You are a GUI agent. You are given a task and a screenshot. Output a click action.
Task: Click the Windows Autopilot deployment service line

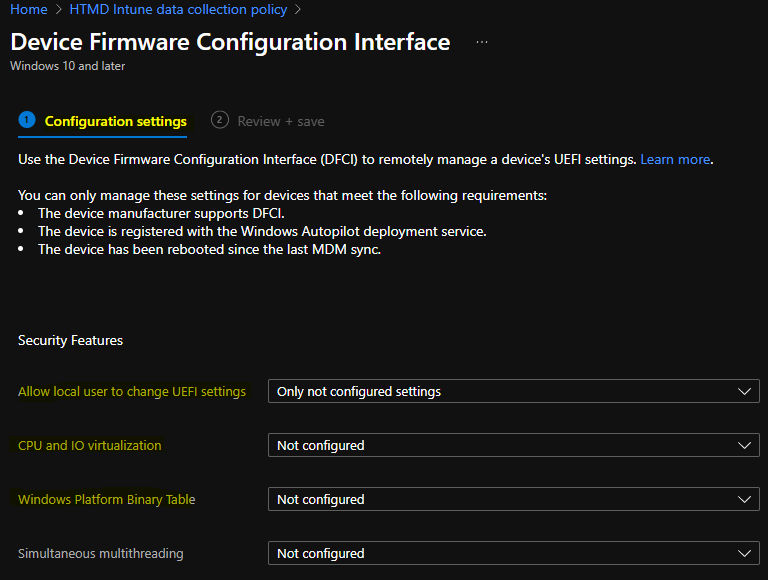tap(262, 231)
